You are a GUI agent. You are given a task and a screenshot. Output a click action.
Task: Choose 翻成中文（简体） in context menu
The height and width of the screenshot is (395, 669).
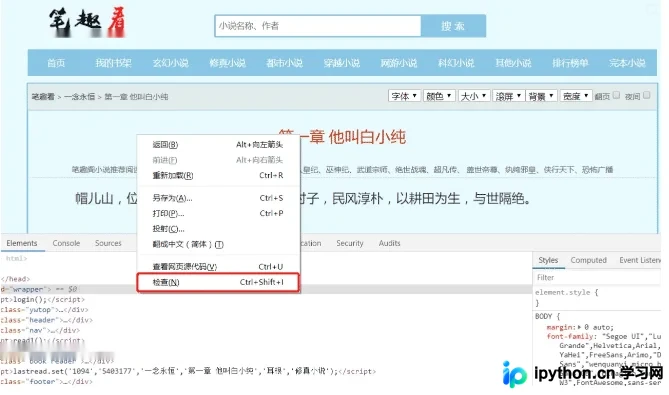click(218, 244)
